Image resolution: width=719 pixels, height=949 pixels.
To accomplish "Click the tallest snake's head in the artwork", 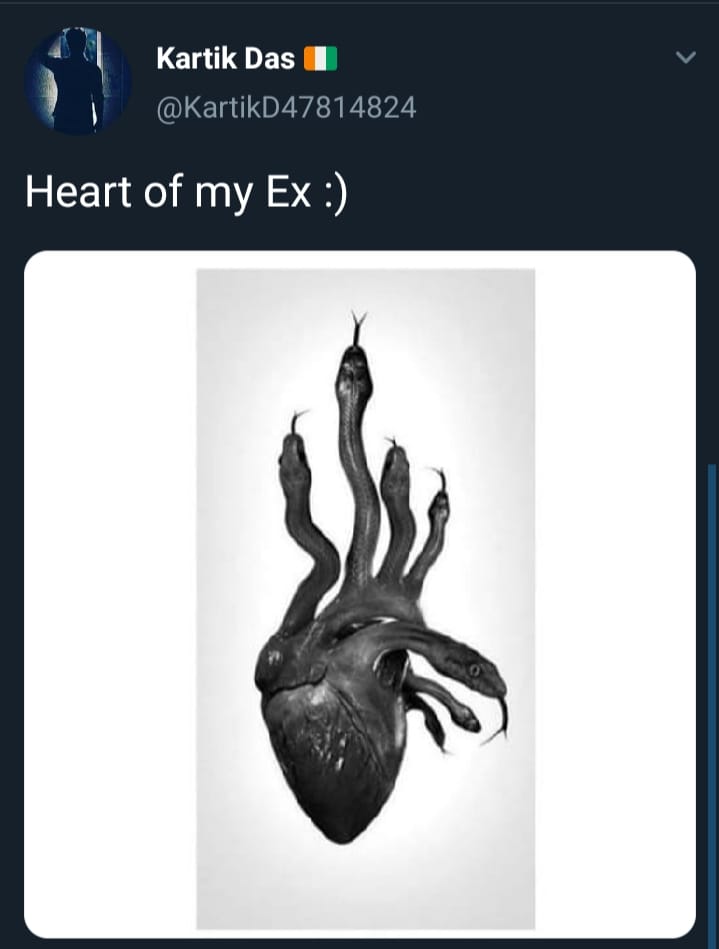I will click(353, 370).
